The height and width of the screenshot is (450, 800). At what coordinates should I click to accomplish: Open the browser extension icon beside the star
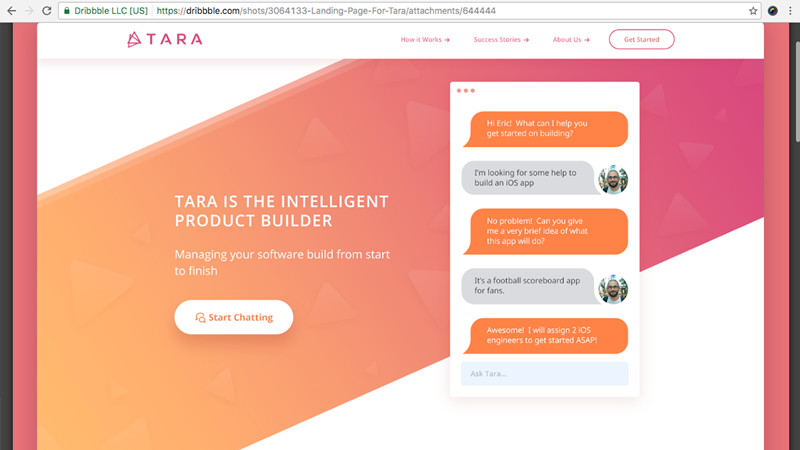tap(773, 11)
